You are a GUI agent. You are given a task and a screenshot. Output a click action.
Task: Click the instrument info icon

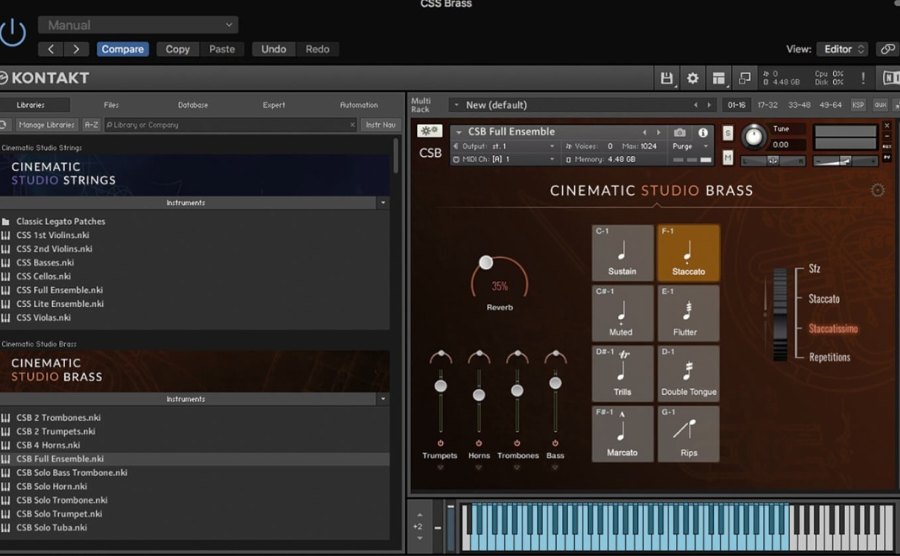(x=703, y=133)
